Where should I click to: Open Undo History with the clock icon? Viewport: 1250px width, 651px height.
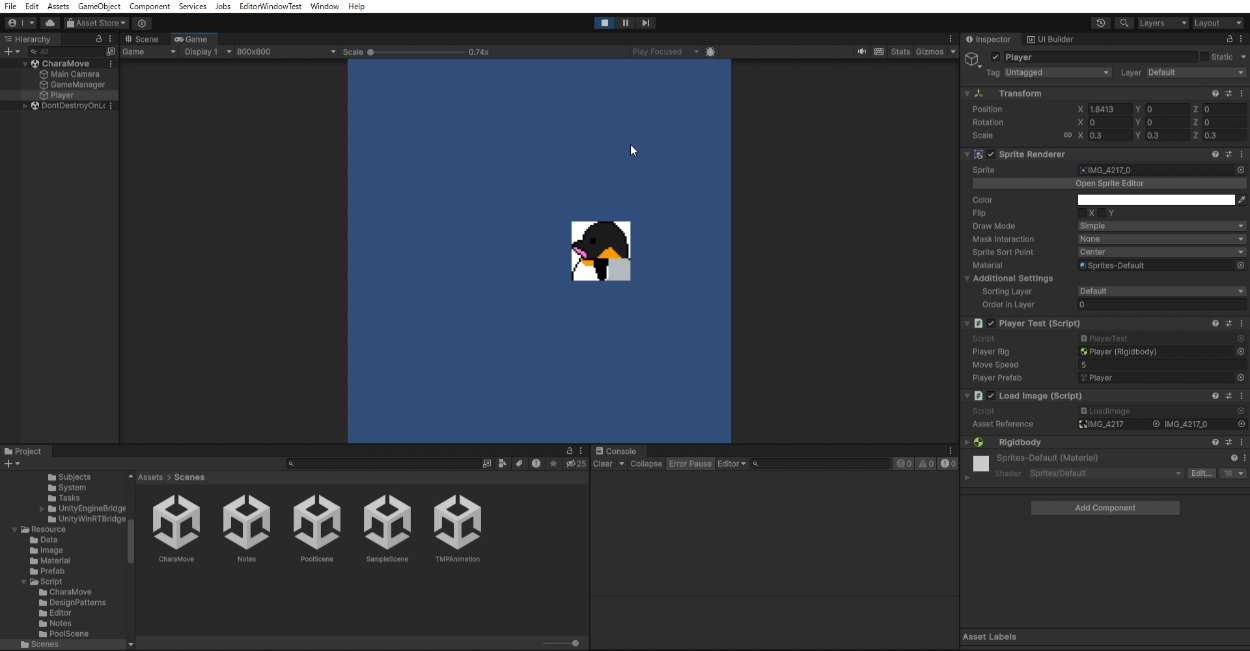(x=1101, y=23)
